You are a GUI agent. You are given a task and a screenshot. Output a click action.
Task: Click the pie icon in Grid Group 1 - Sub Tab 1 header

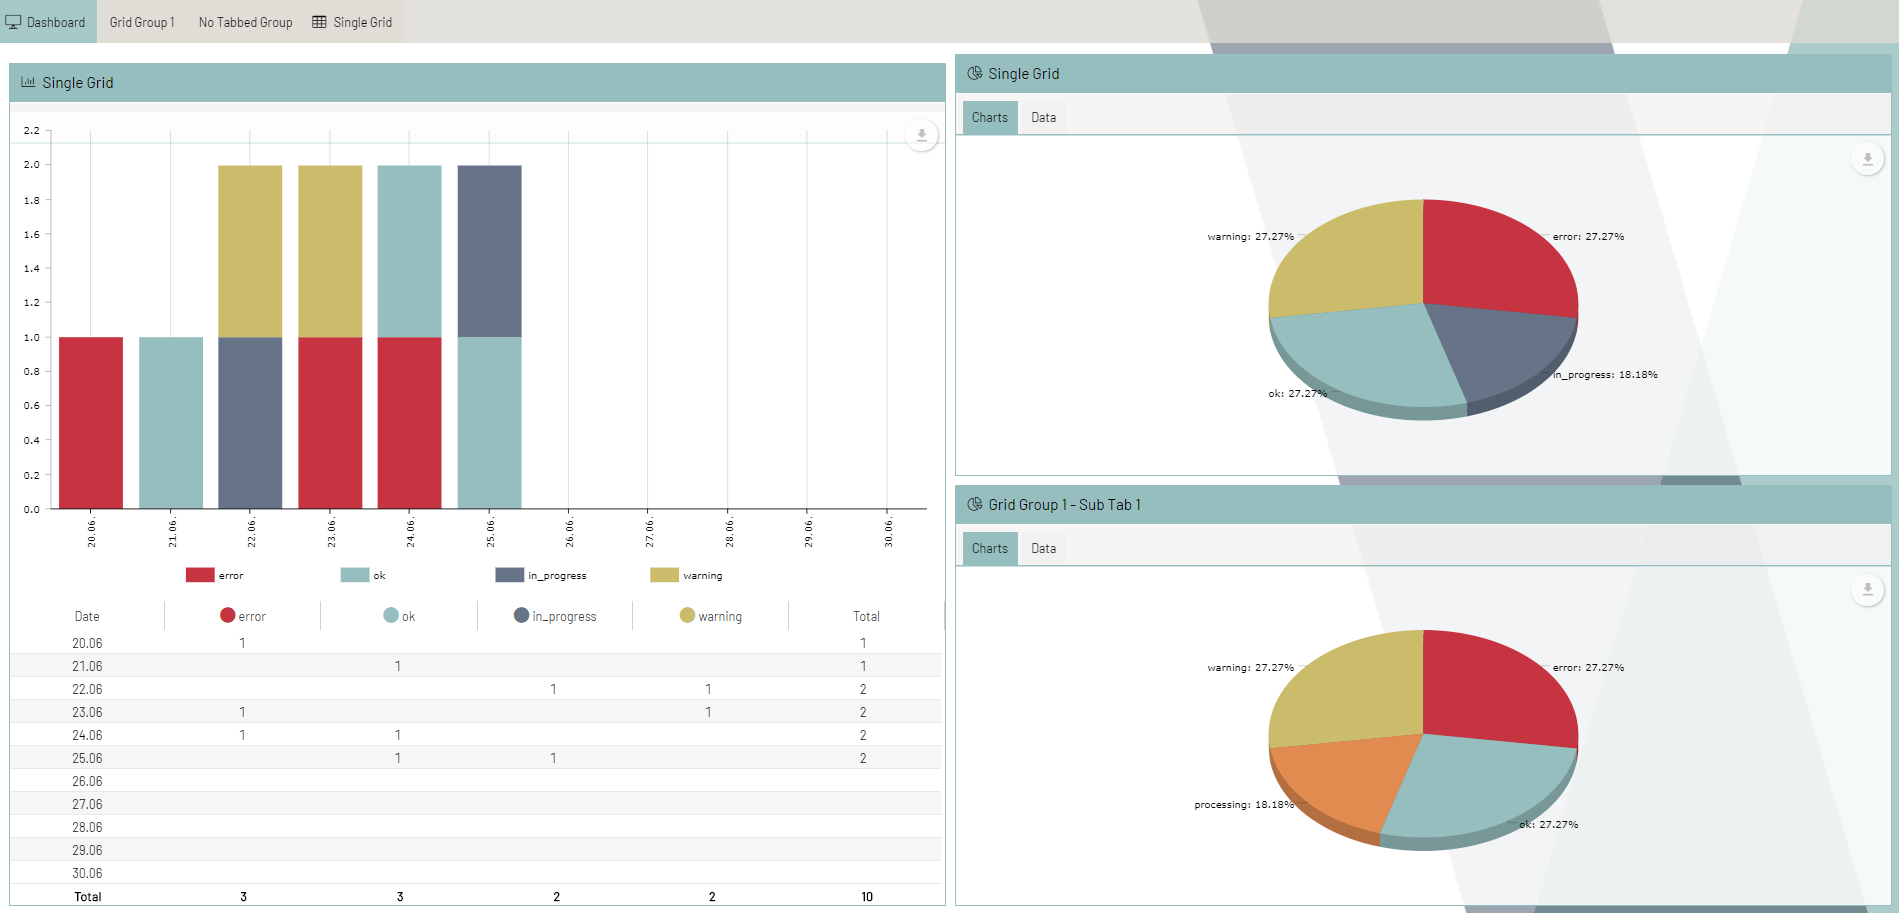tap(974, 505)
